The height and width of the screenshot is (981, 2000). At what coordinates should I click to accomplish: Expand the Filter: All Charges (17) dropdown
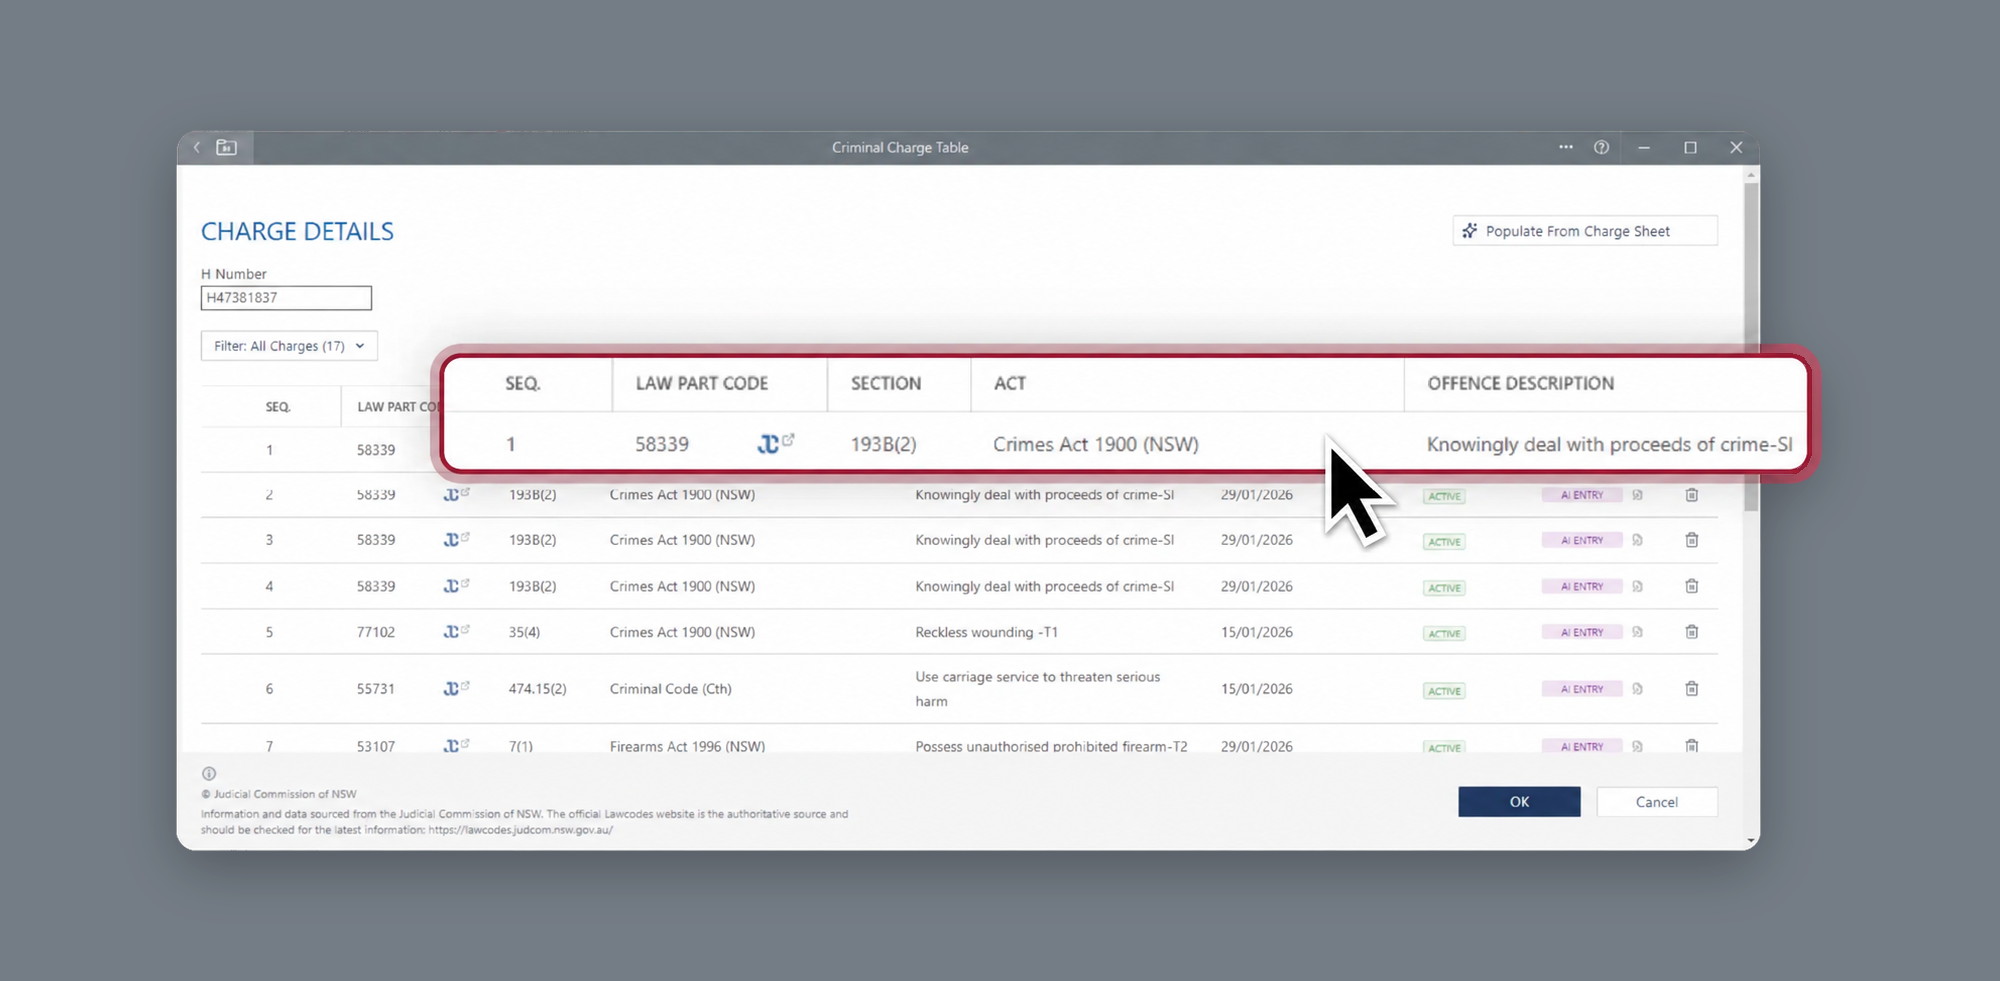[289, 346]
